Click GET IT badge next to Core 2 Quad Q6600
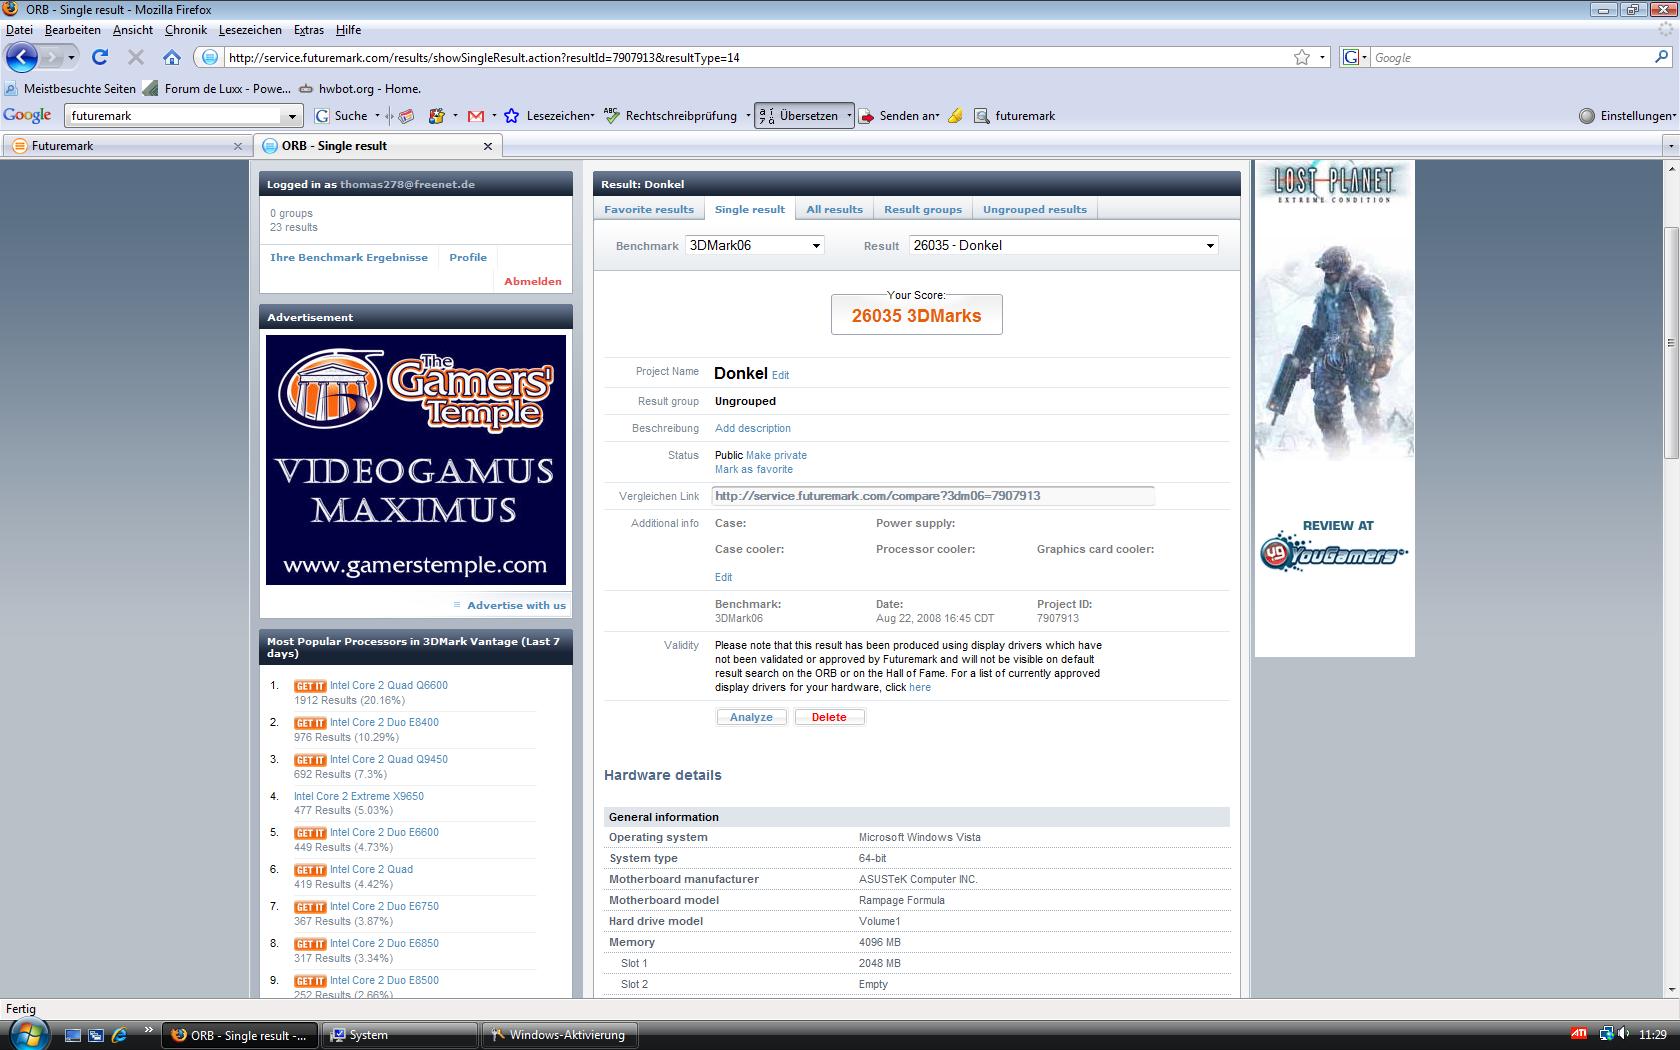The image size is (1680, 1050). [x=310, y=686]
